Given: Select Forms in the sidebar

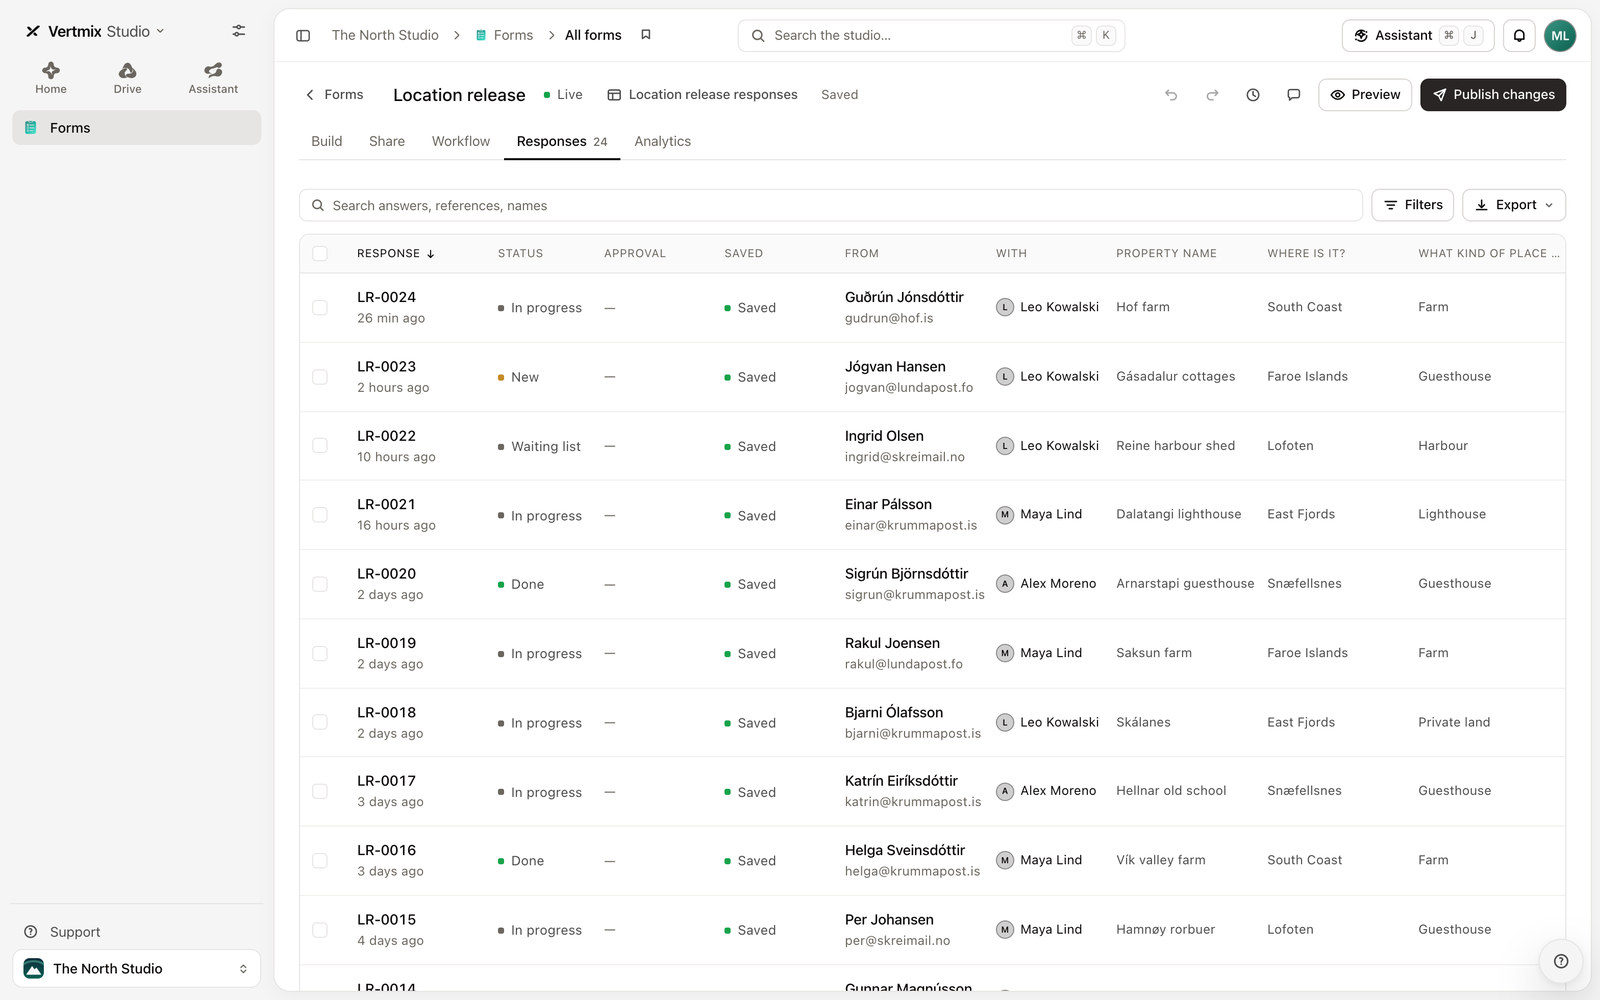Looking at the screenshot, I should (136, 128).
